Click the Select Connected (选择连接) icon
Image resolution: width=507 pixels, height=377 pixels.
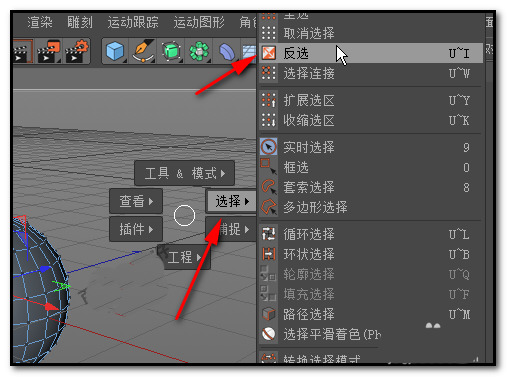tap(269, 73)
